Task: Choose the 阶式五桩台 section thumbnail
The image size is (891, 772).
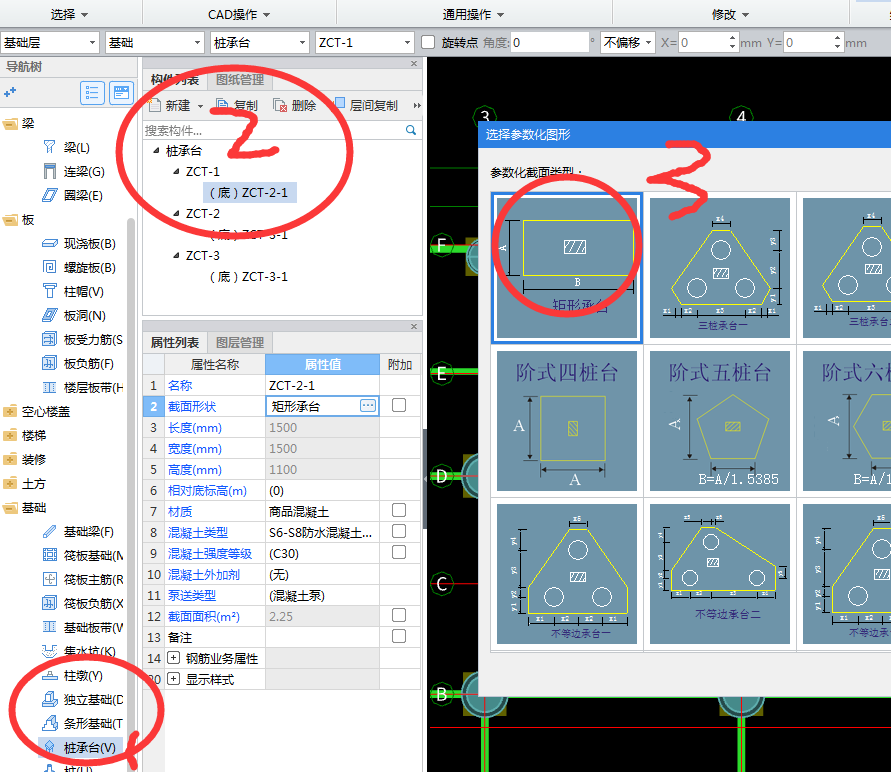Action: click(x=720, y=421)
